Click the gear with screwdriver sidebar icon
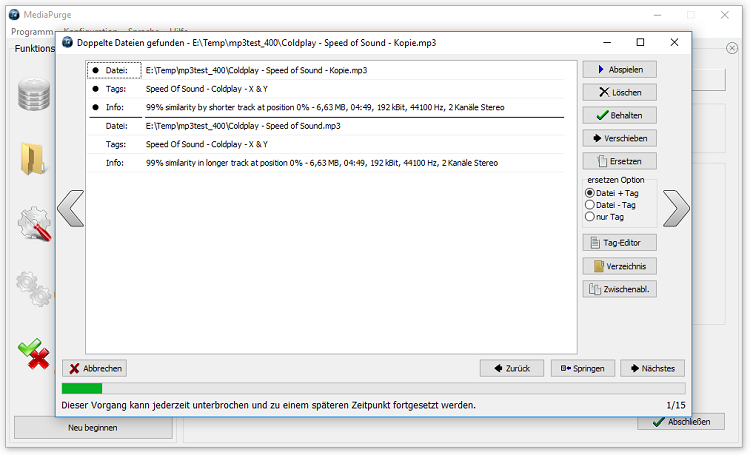The width and height of the screenshot is (750, 455). point(34,223)
